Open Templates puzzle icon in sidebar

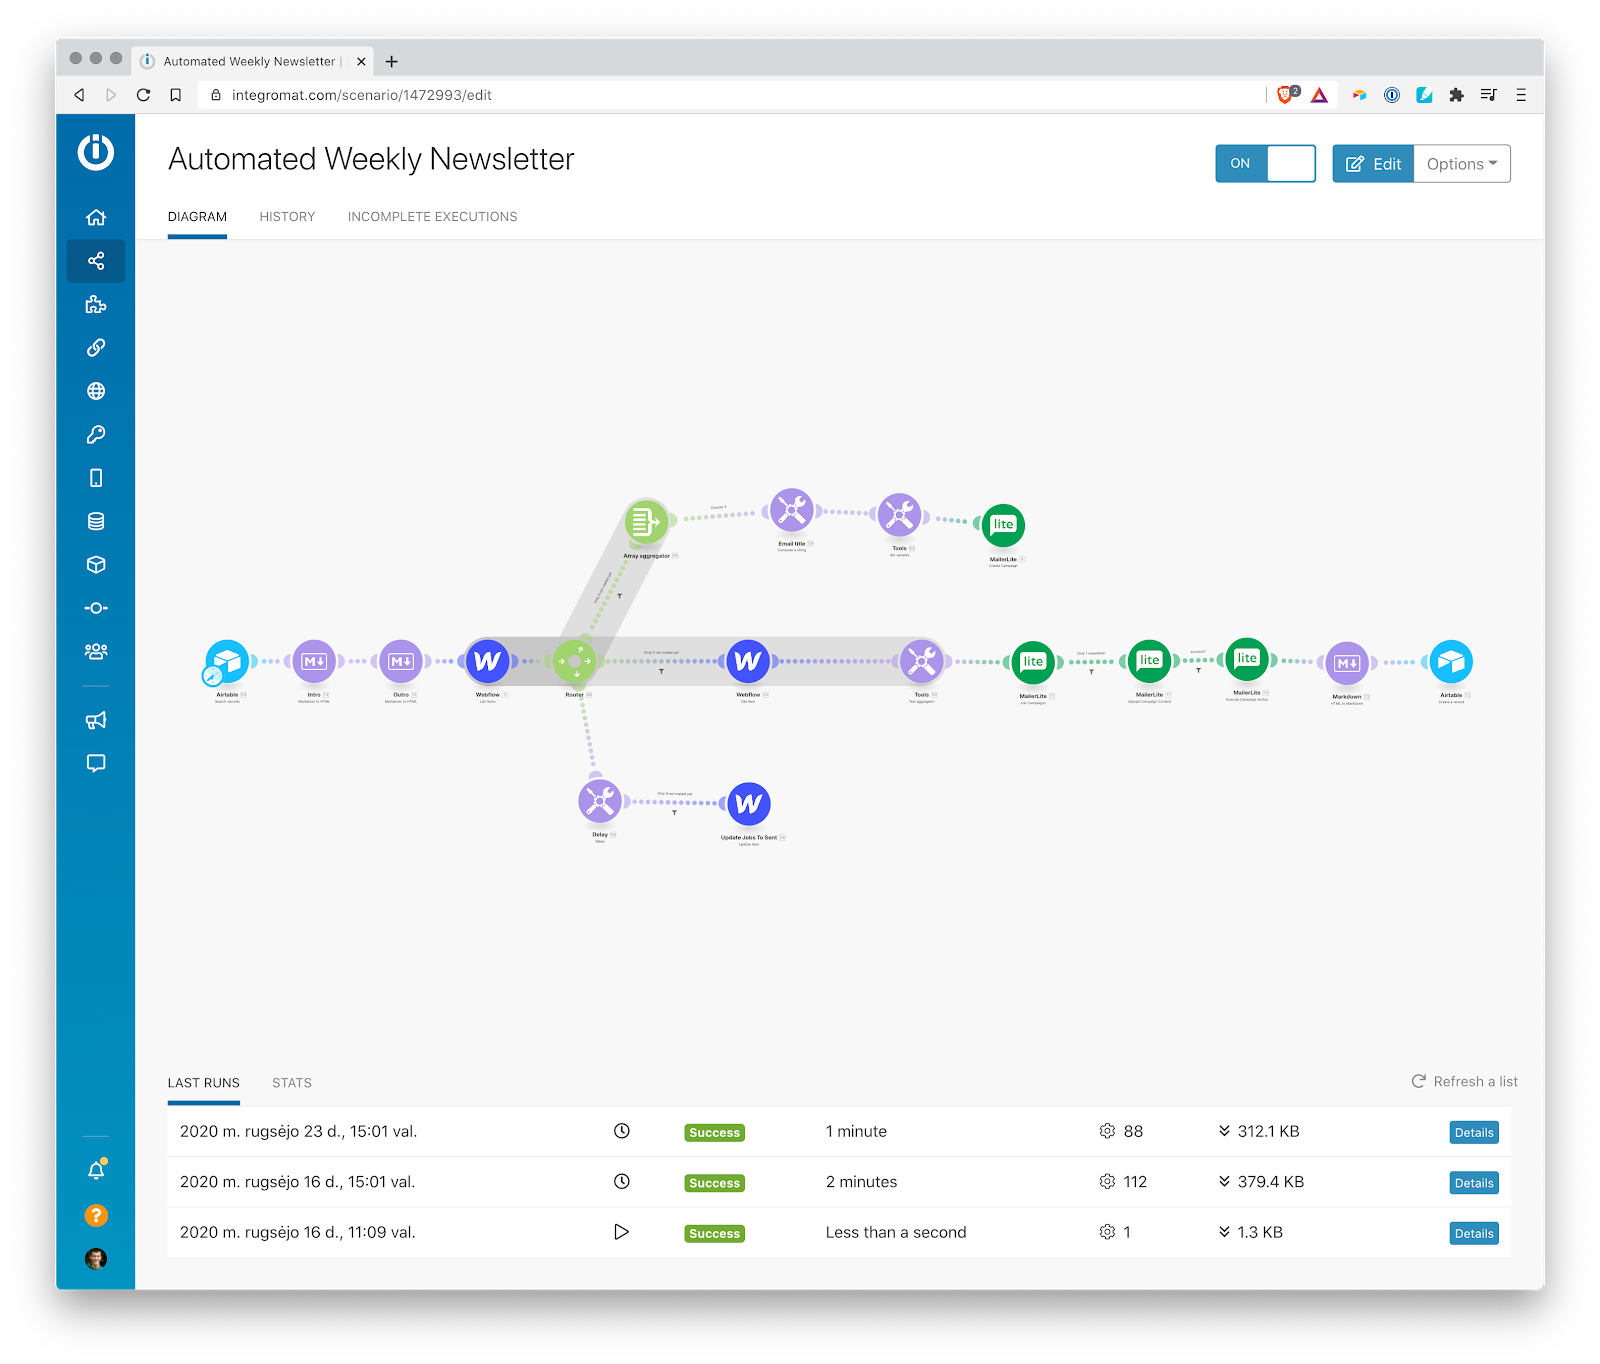point(96,304)
